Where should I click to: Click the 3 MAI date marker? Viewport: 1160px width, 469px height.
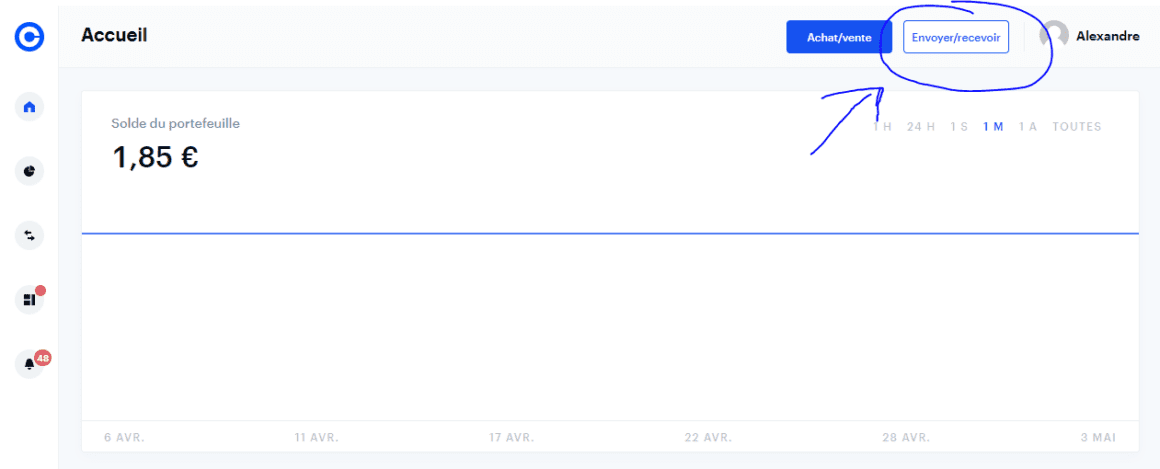1097,437
